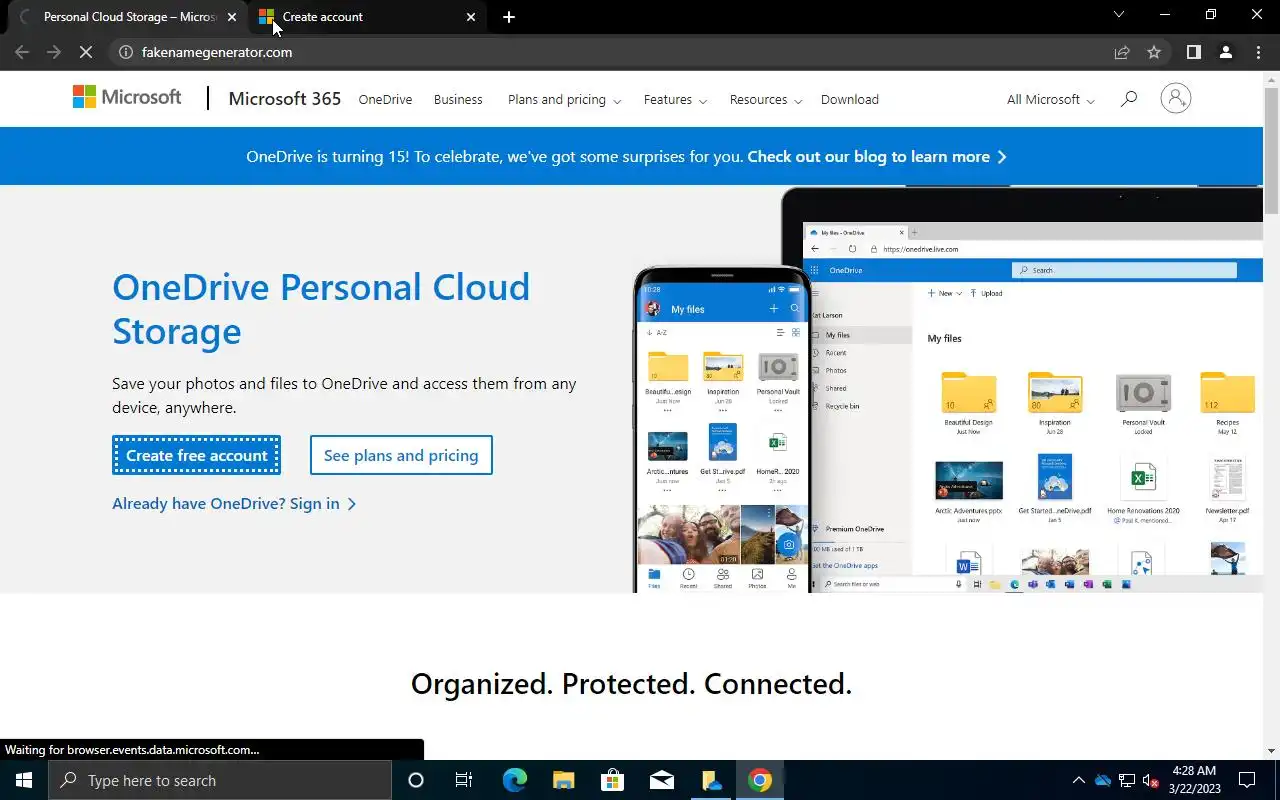Click the sign-in account avatar icon
The width and height of the screenshot is (1280, 800).
click(x=1175, y=98)
